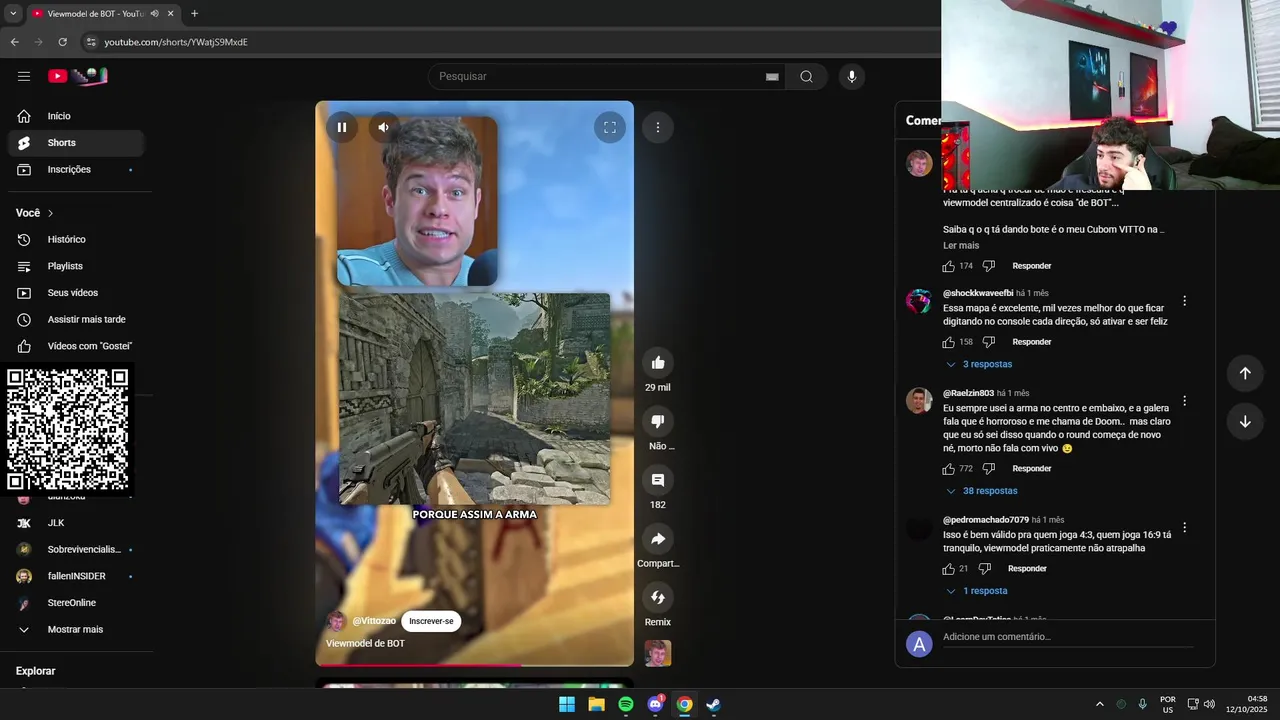Subscribe with the Inscrever-se button
This screenshot has width=1280, height=720.
[431, 621]
